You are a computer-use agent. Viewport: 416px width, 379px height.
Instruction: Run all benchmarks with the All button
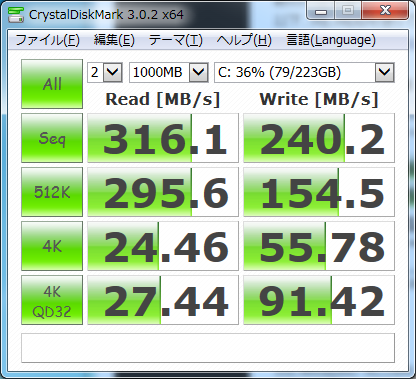52,84
